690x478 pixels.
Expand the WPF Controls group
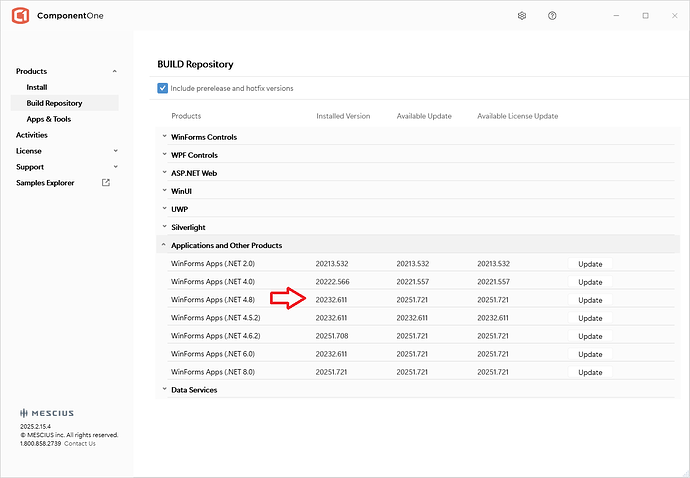tap(164, 155)
